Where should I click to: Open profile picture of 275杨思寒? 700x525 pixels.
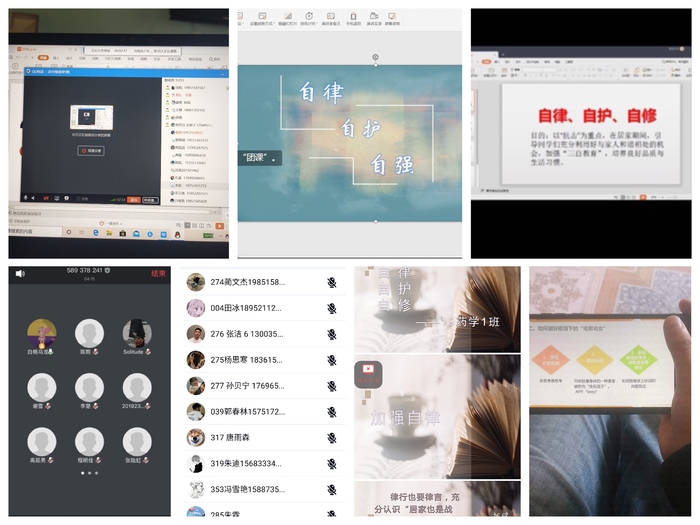(196, 360)
